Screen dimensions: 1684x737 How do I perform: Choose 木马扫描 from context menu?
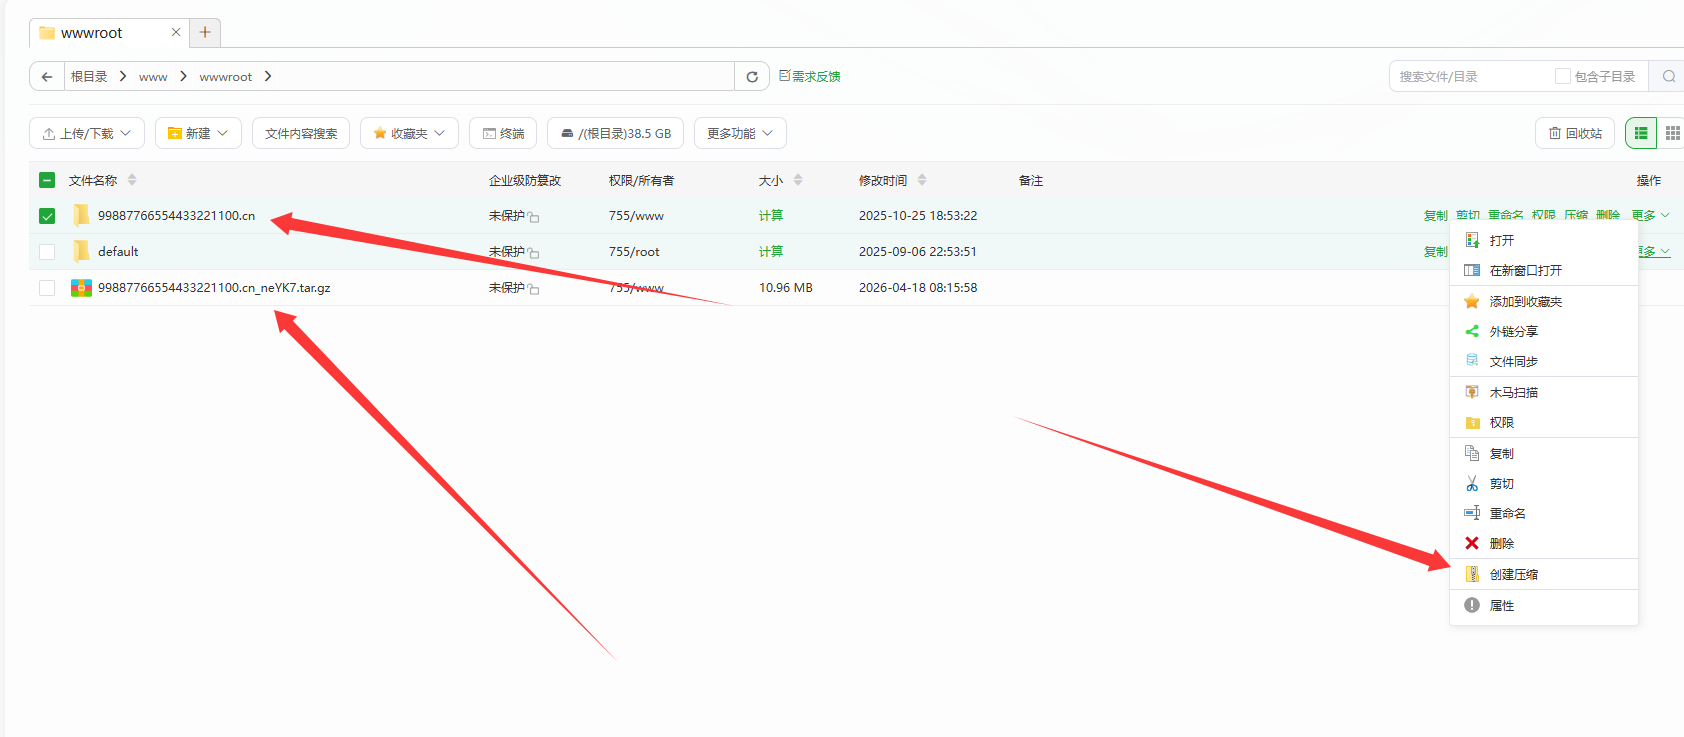(x=1513, y=393)
